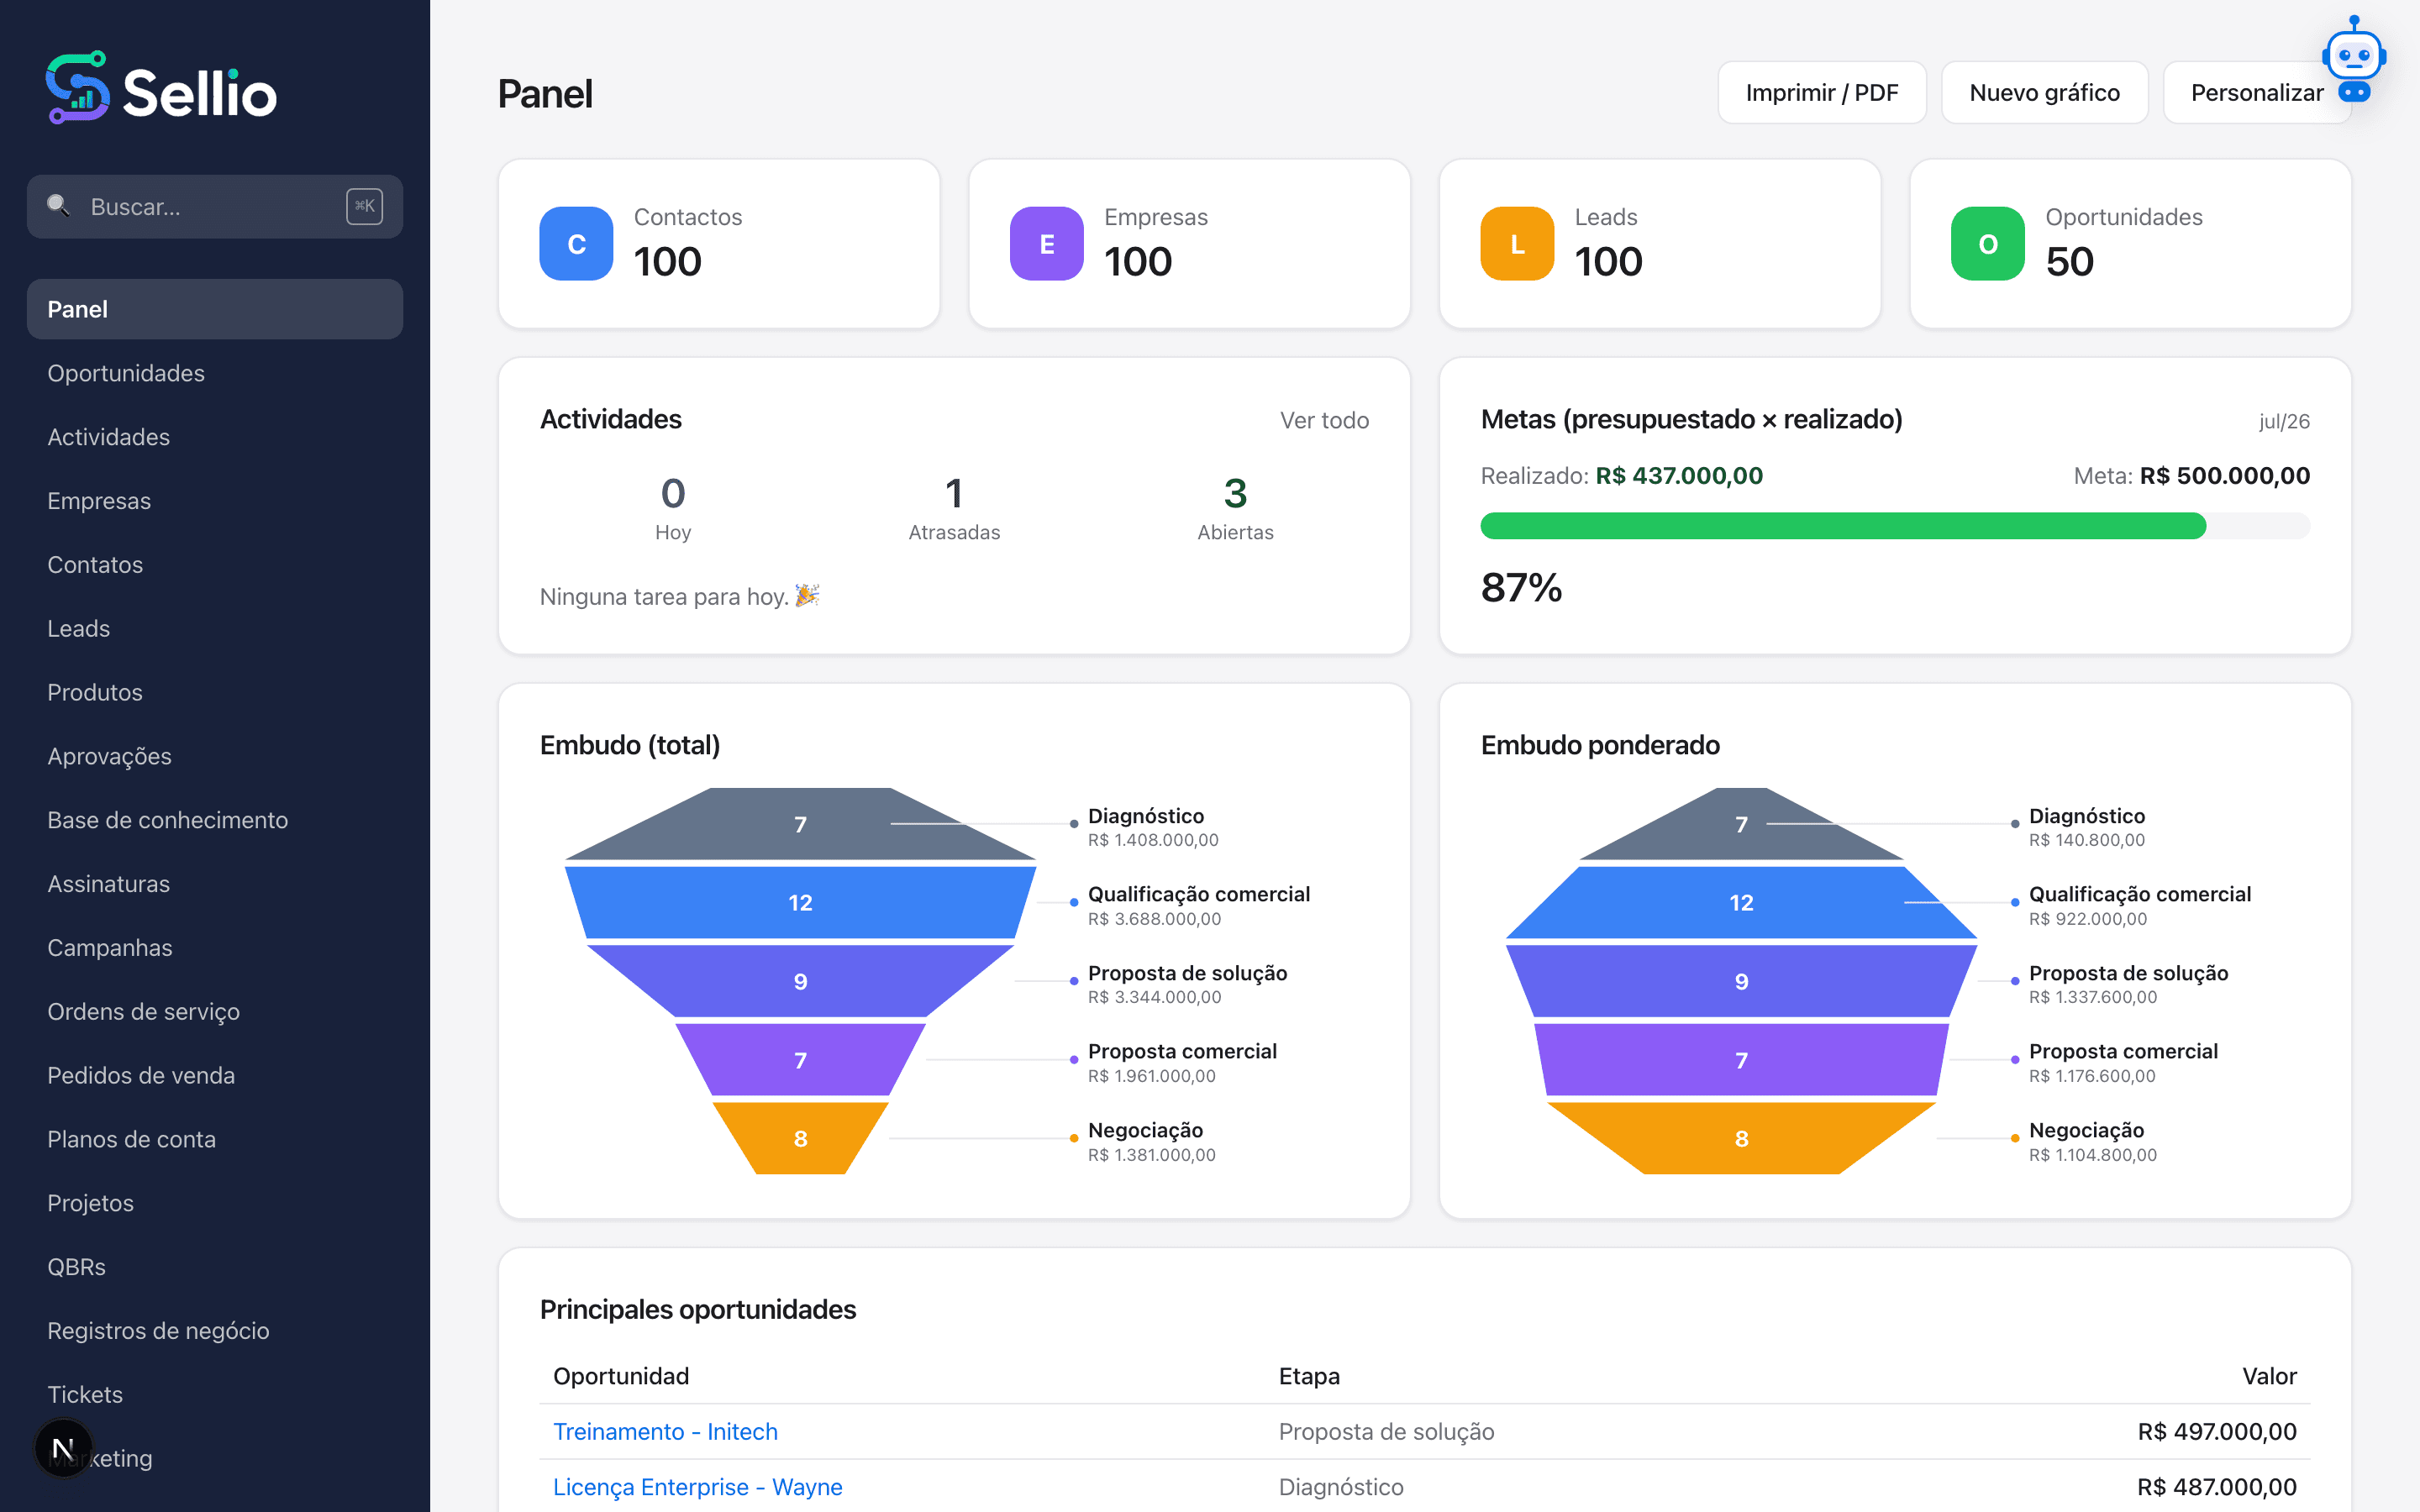Click the Hoy activities count 0
Screen dimensions: 2420x1512
673,493
